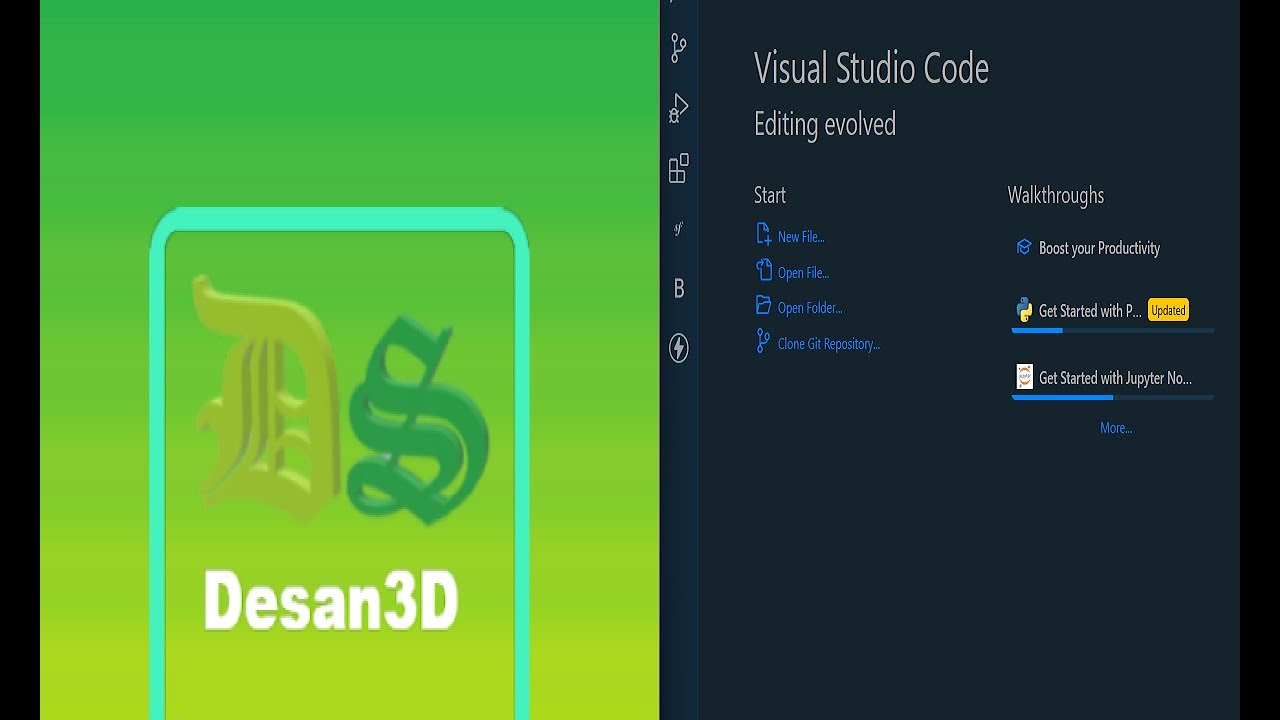
Task: Click the new file icon beside New File
Action: click(x=764, y=235)
